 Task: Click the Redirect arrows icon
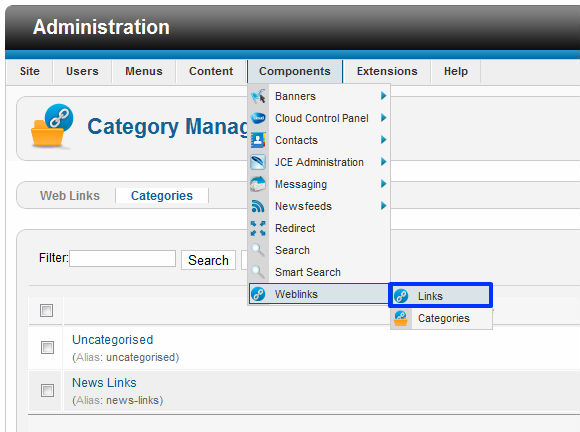tap(258, 228)
